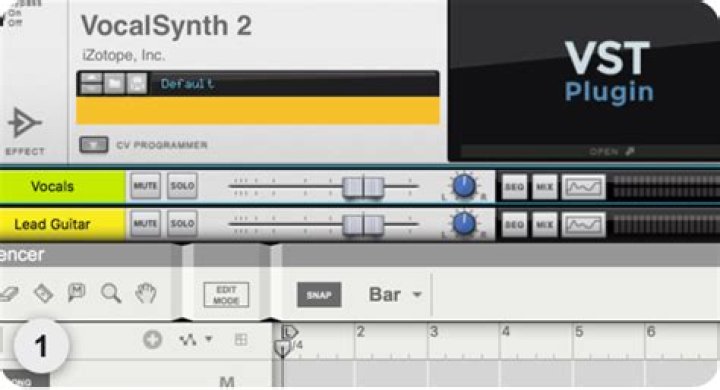This screenshot has height=390, width=720.
Task: Click the M mute column header
Action: click(x=227, y=381)
